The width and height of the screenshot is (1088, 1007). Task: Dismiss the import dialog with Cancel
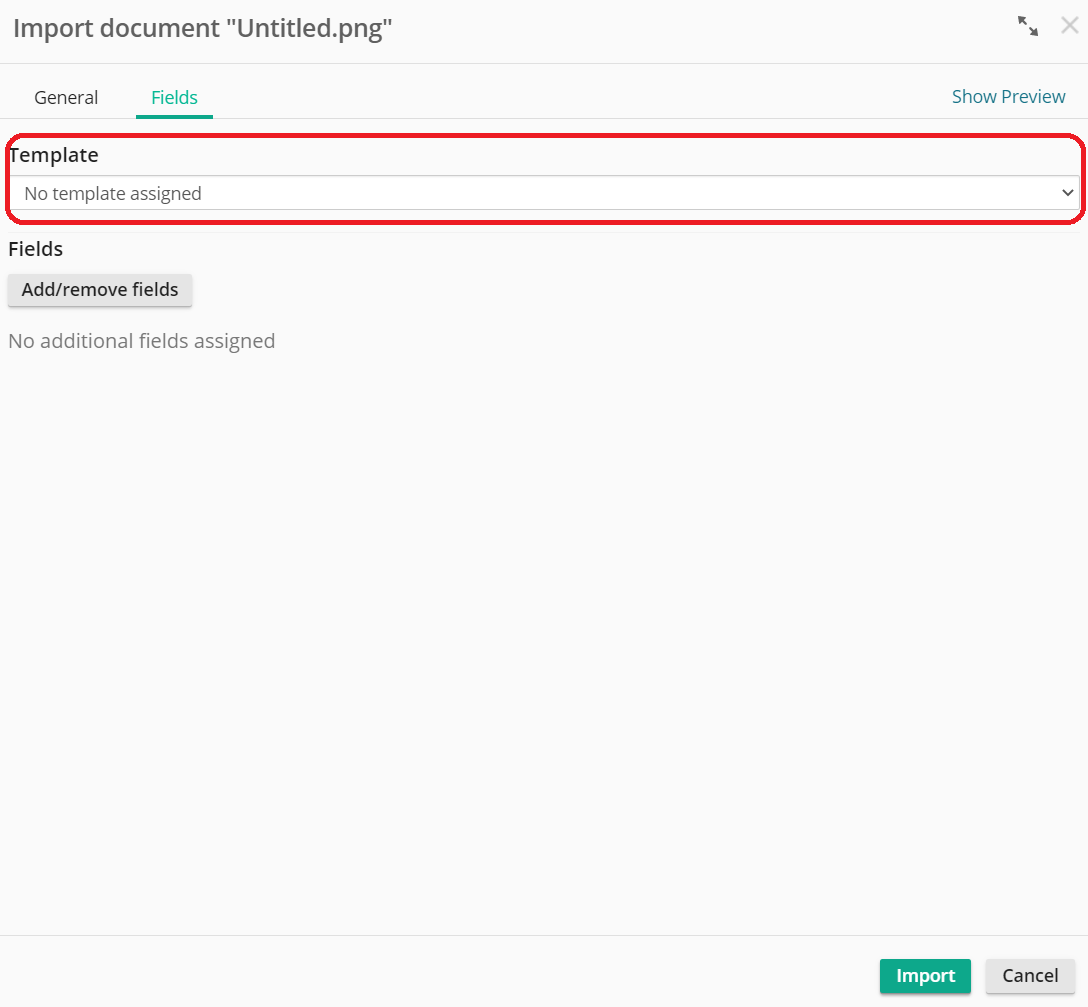tap(1030, 976)
